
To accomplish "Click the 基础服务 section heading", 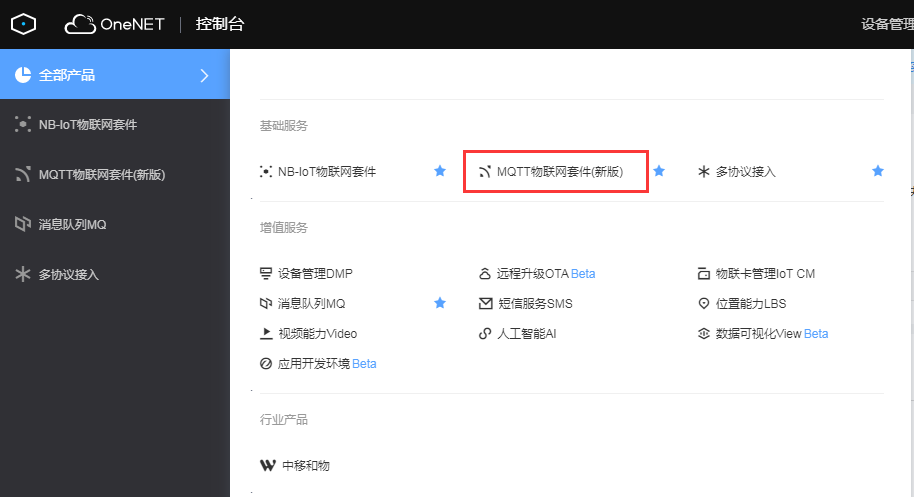I will pyautogui.click(x=284, y=125).
